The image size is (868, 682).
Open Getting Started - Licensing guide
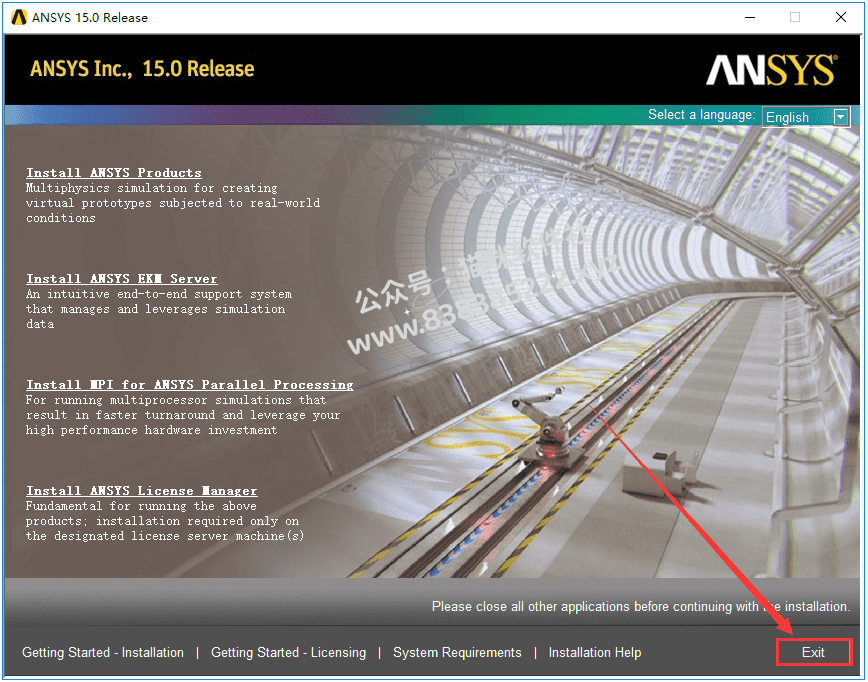(288, 653)
